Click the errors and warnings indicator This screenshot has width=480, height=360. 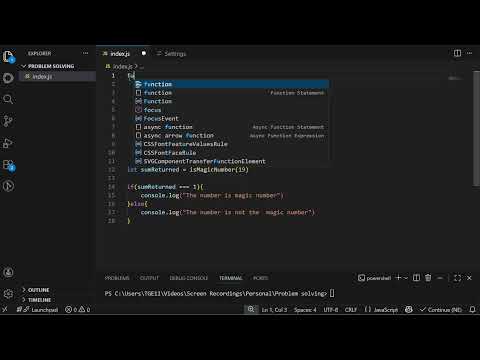pyautogui.click(x=77, y=309)
